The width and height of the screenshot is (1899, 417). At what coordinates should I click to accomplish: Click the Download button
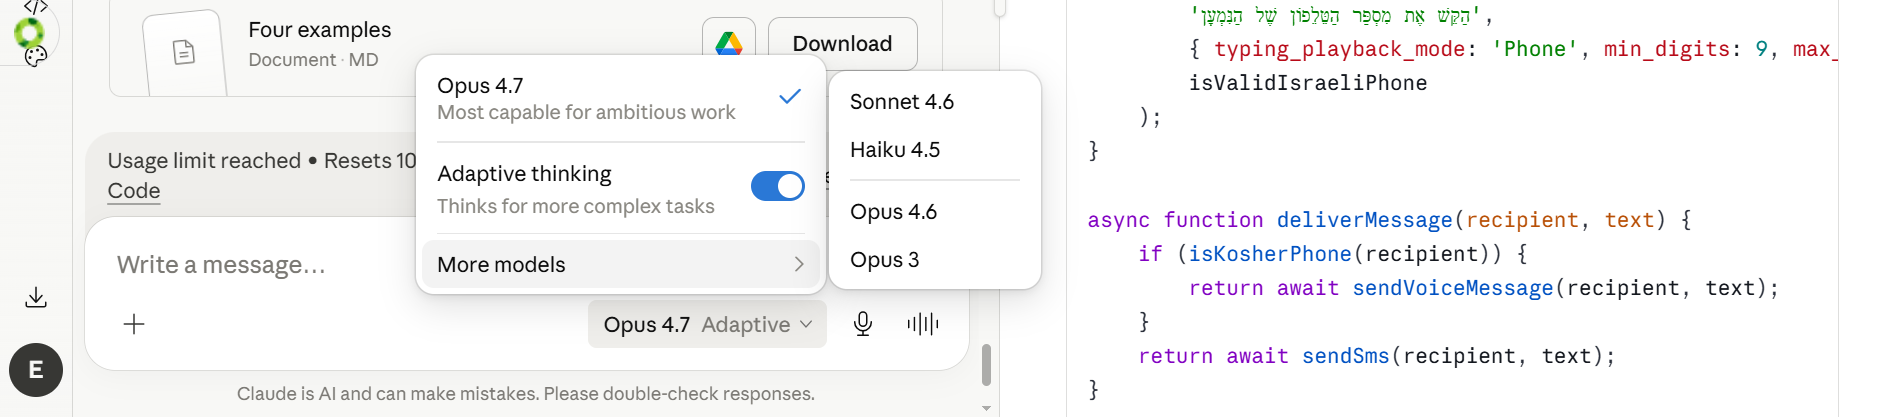[x=842, y=43]
